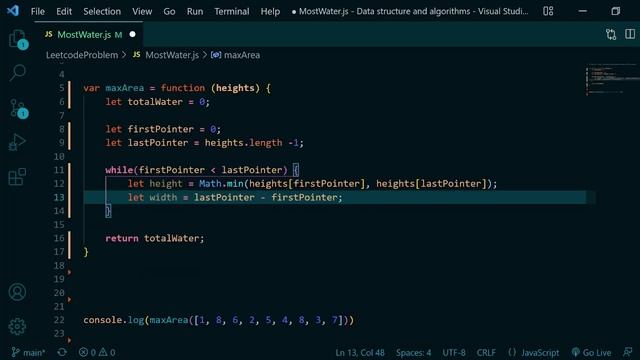Open the Manage gear settings icon
Image resolution: width=640 pixels, height=360 pixels.
[17, 326]
